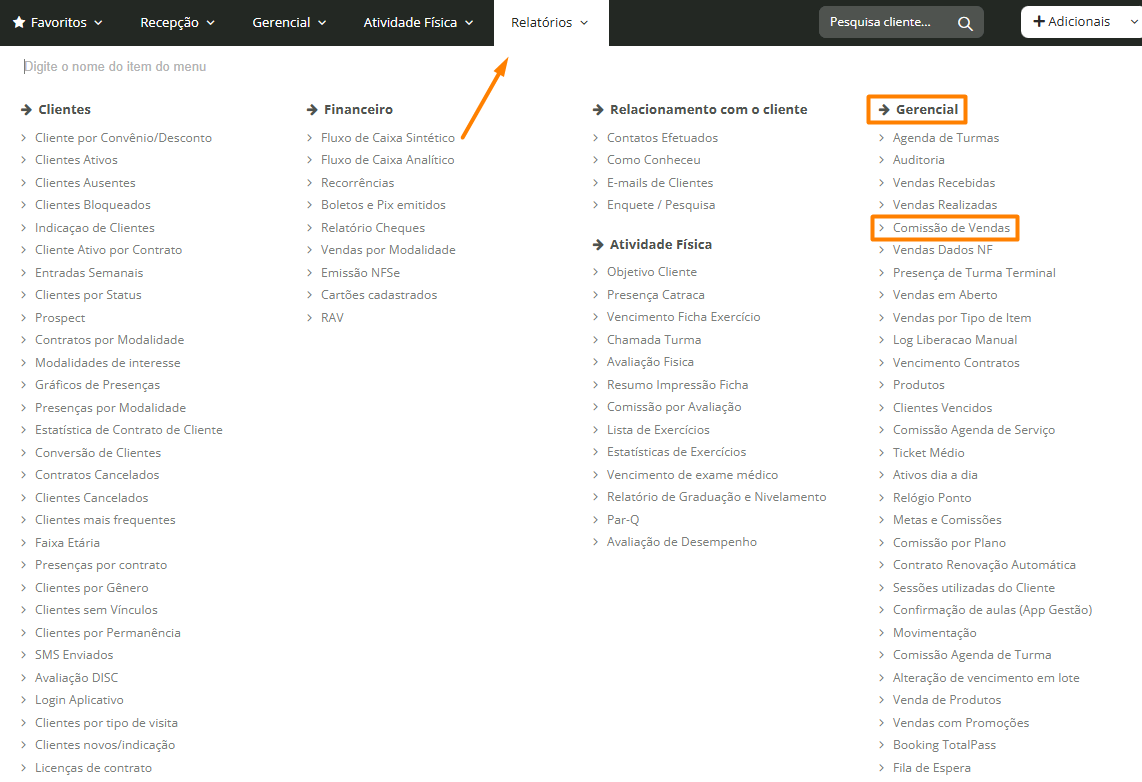1142x782 pixels.
Task: Open Clientes Bloqueados report
Action: [x=92, y=205]
